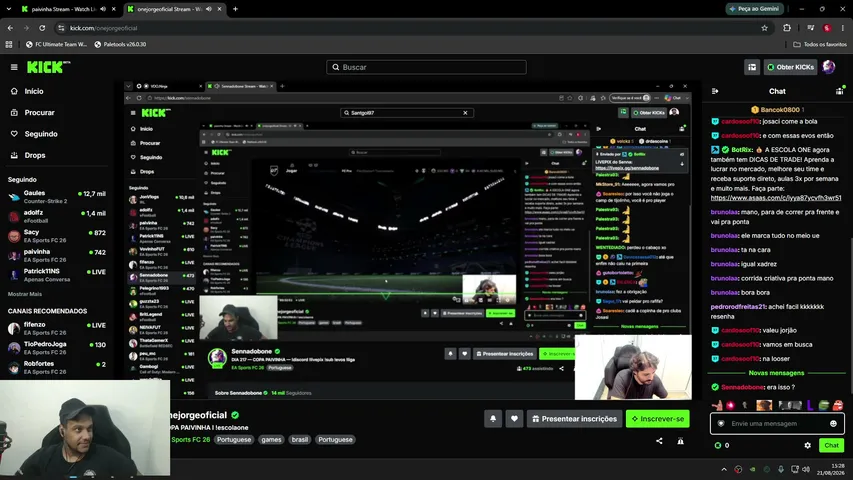This screenshot has height=480, width=853.
Task: Open Paletools v26.0.30 bookmark
Action: pos(120,45)
